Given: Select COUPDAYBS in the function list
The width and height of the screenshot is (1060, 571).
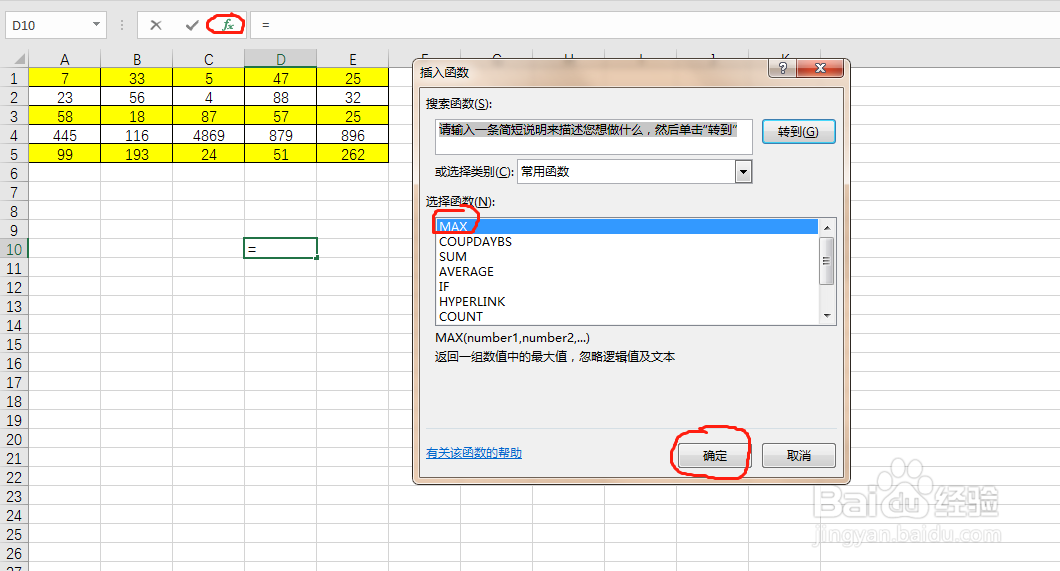Looking at the screenshot, I should tap(627, 241).
